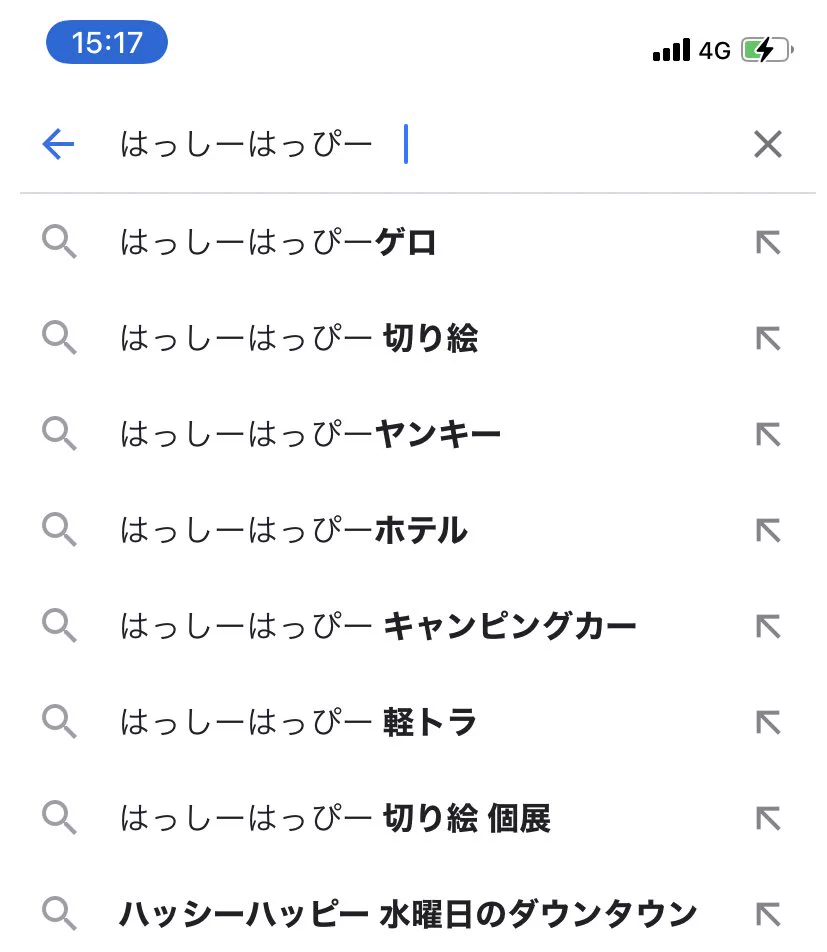Tap the magnifier icon beside ゲロ suggestion
Screen dimensions: 827x952
point(59,242)
